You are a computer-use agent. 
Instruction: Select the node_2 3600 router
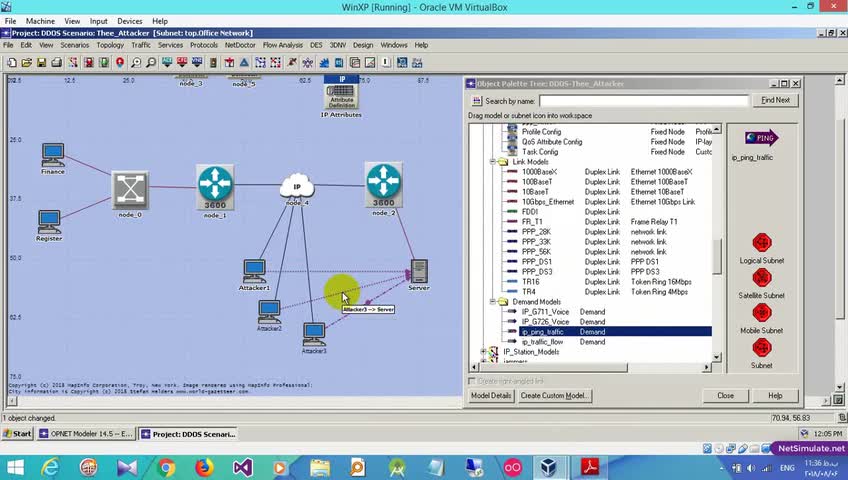click(x=383, y=185)
